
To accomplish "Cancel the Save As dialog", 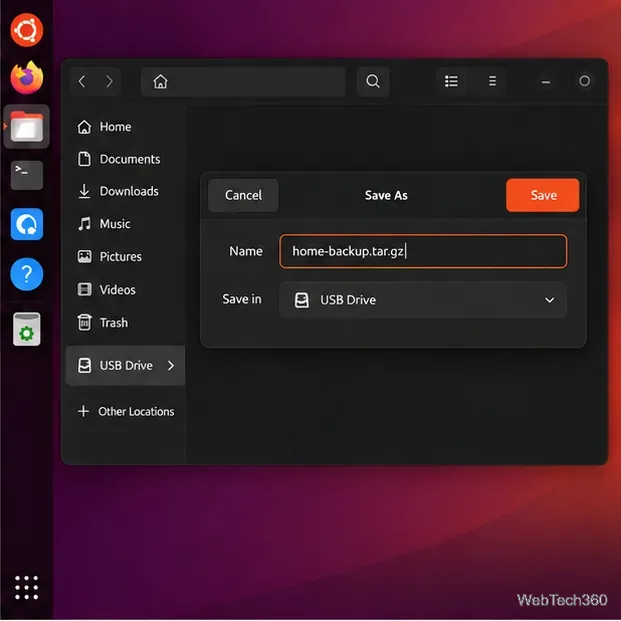I will point(243,195).
